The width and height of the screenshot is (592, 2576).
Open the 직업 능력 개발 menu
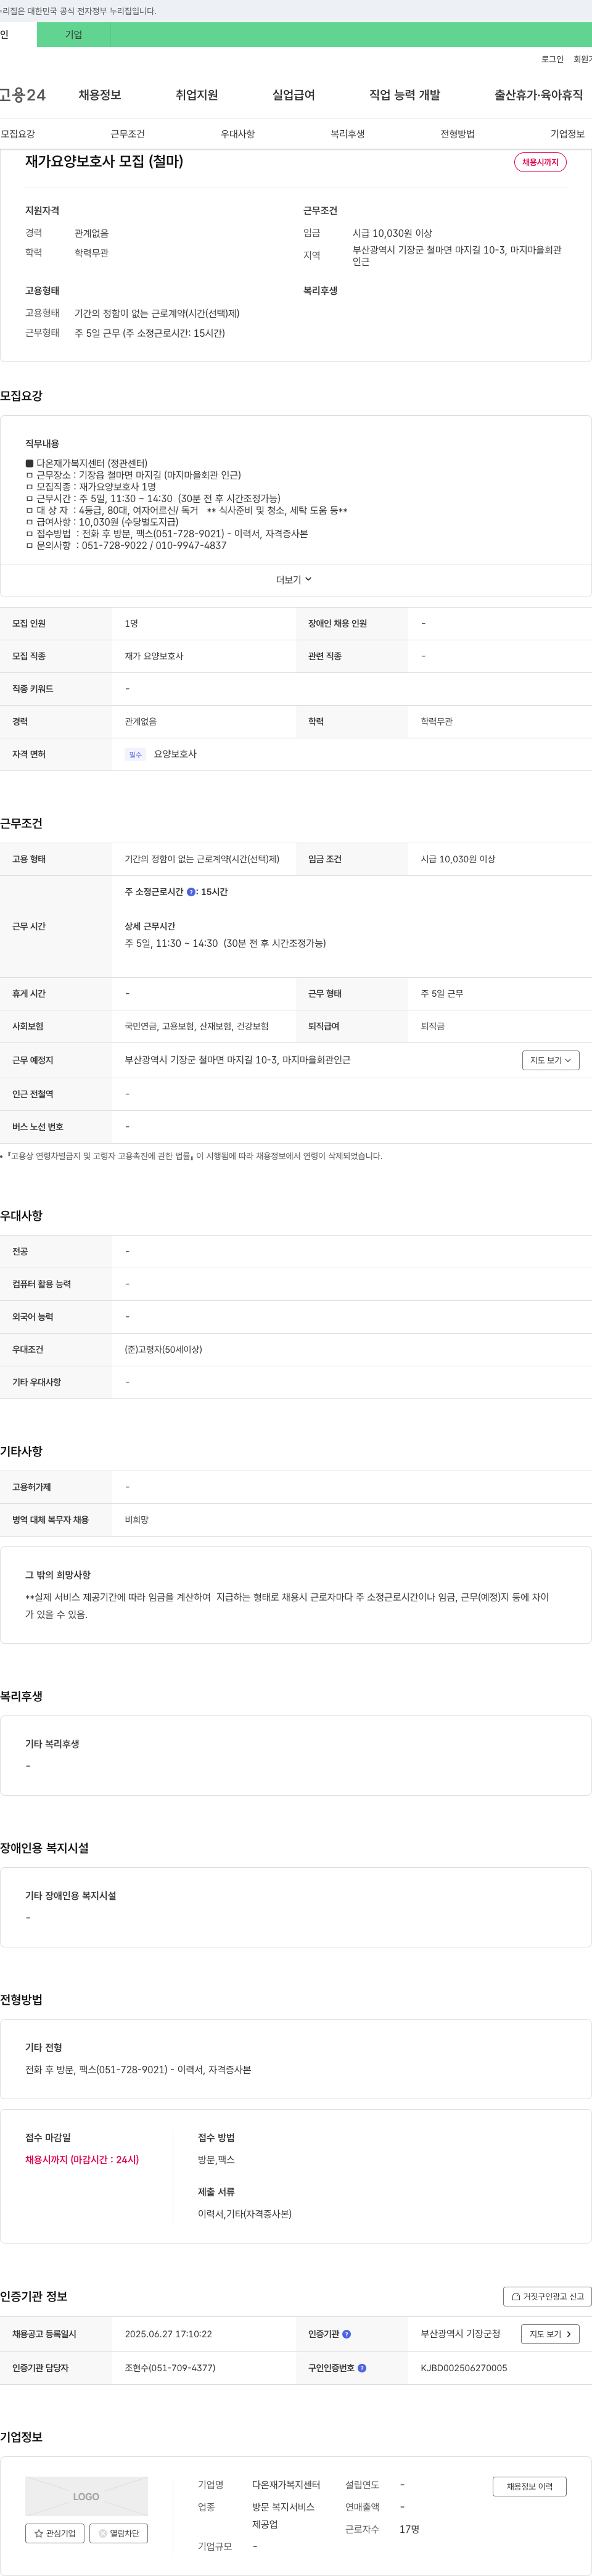(x=405, y=95)
